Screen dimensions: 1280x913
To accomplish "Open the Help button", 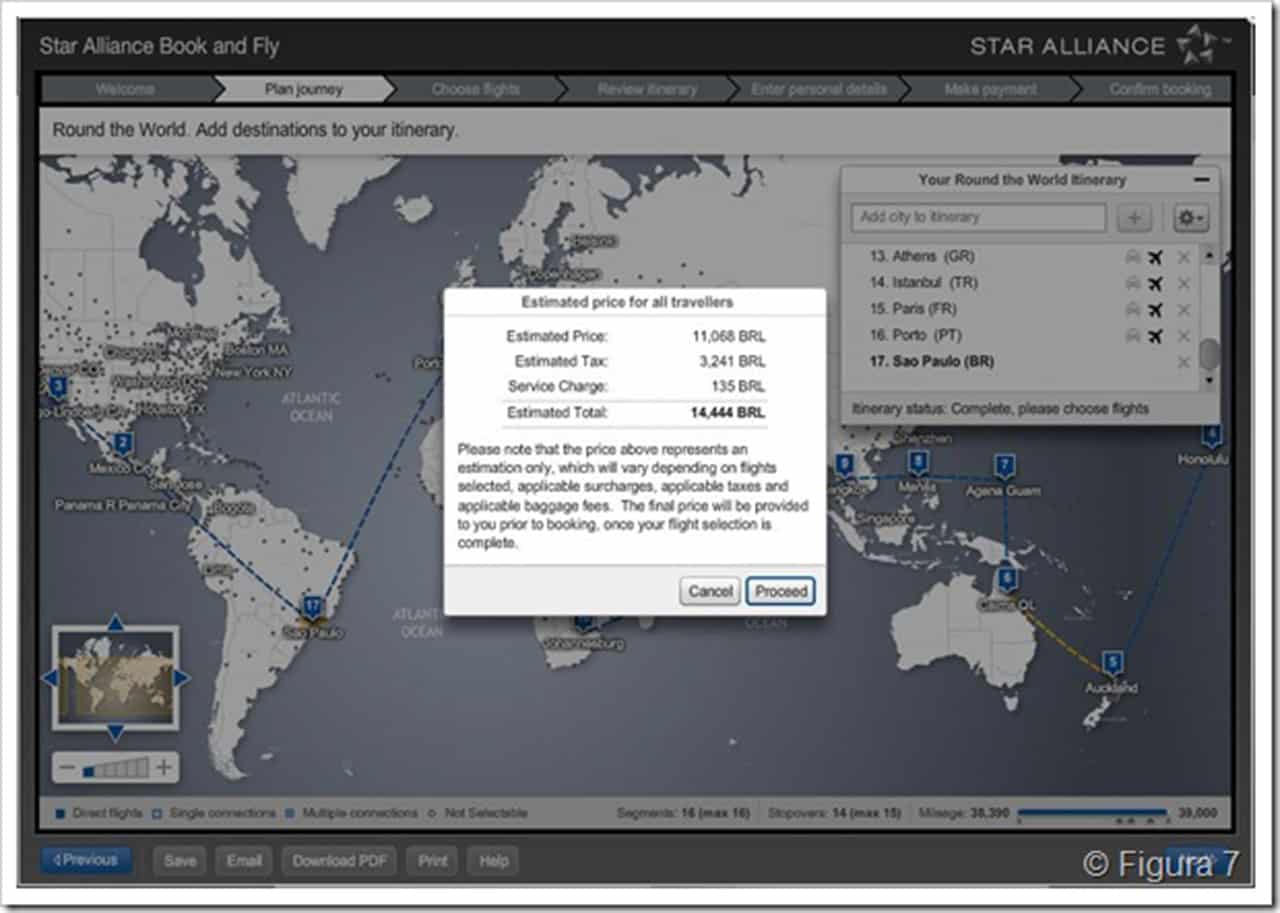I will 493,861.
